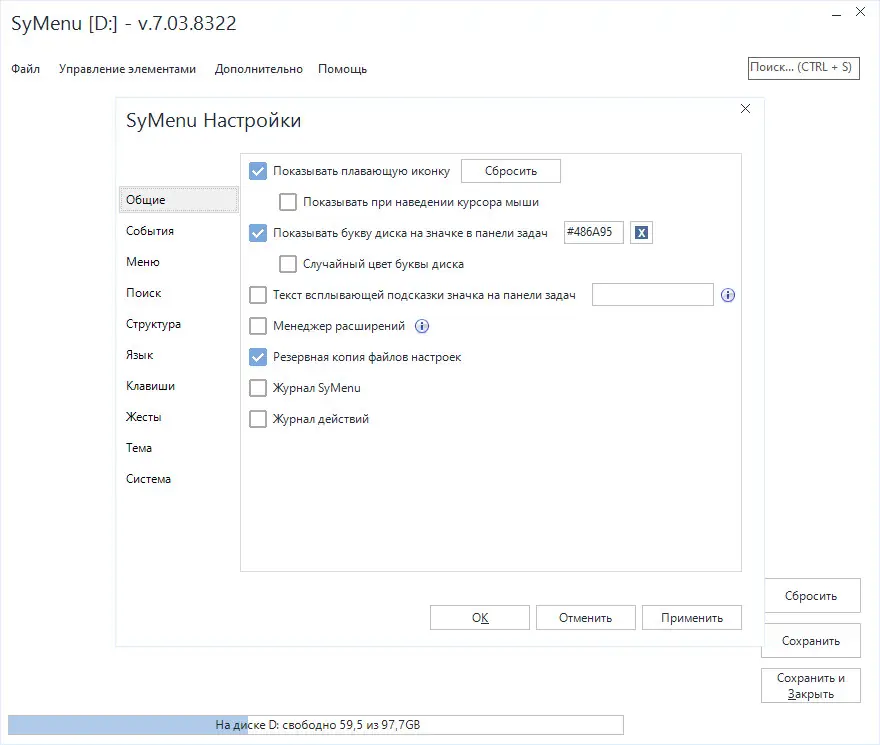880x745 pixels.
Task: Switch to Меню settings tab
Action: pyautogui.click(x=143, y=262)
